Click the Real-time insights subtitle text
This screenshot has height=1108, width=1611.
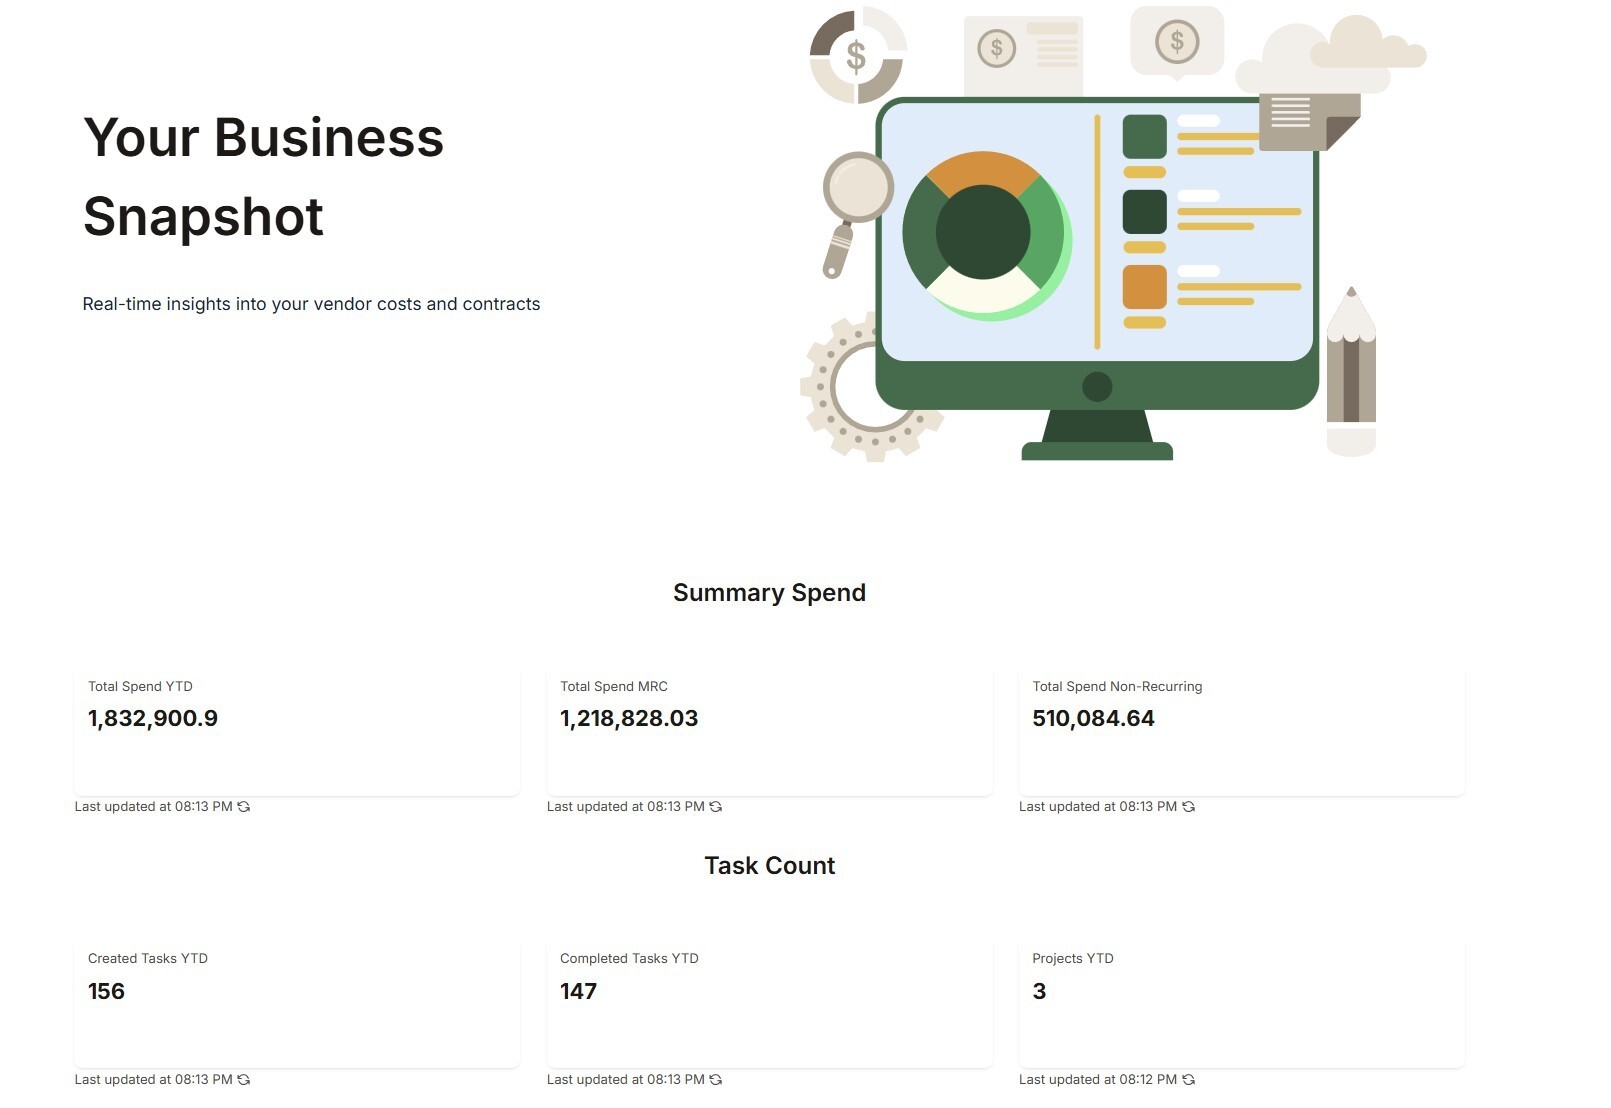click(311, 304)
